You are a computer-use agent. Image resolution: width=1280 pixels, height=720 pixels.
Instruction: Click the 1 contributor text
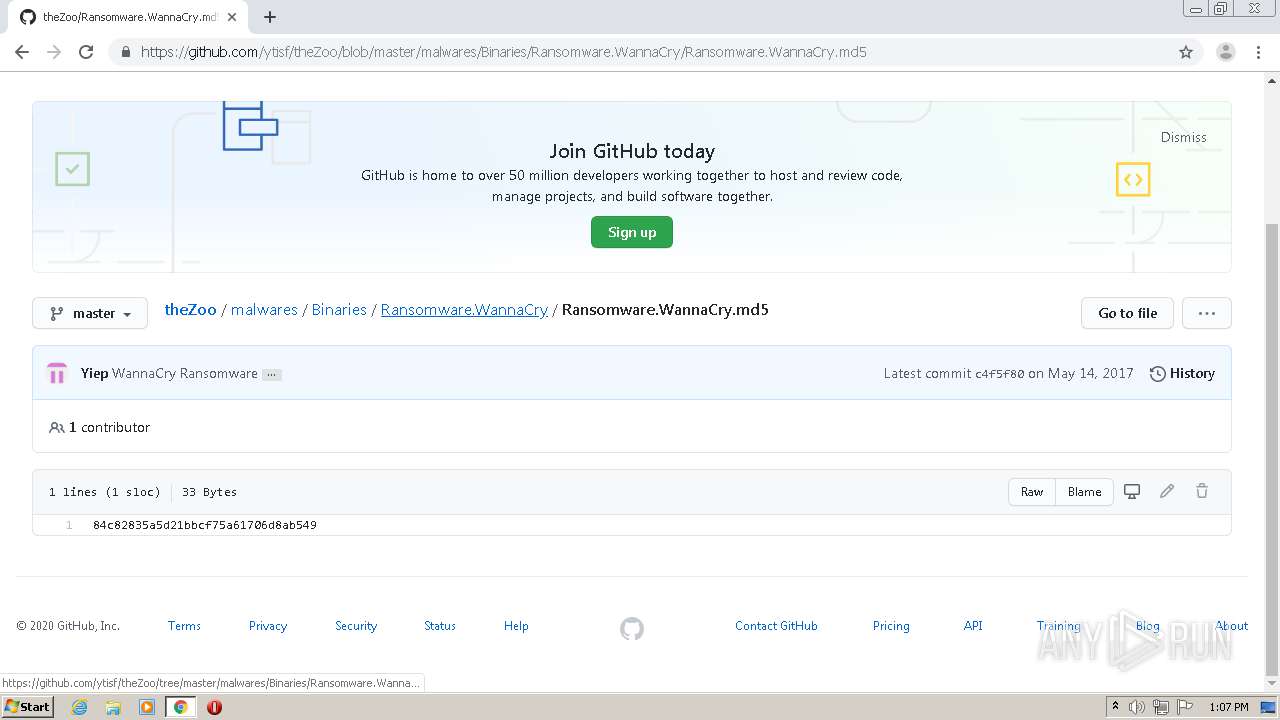(x=109, y=427)
